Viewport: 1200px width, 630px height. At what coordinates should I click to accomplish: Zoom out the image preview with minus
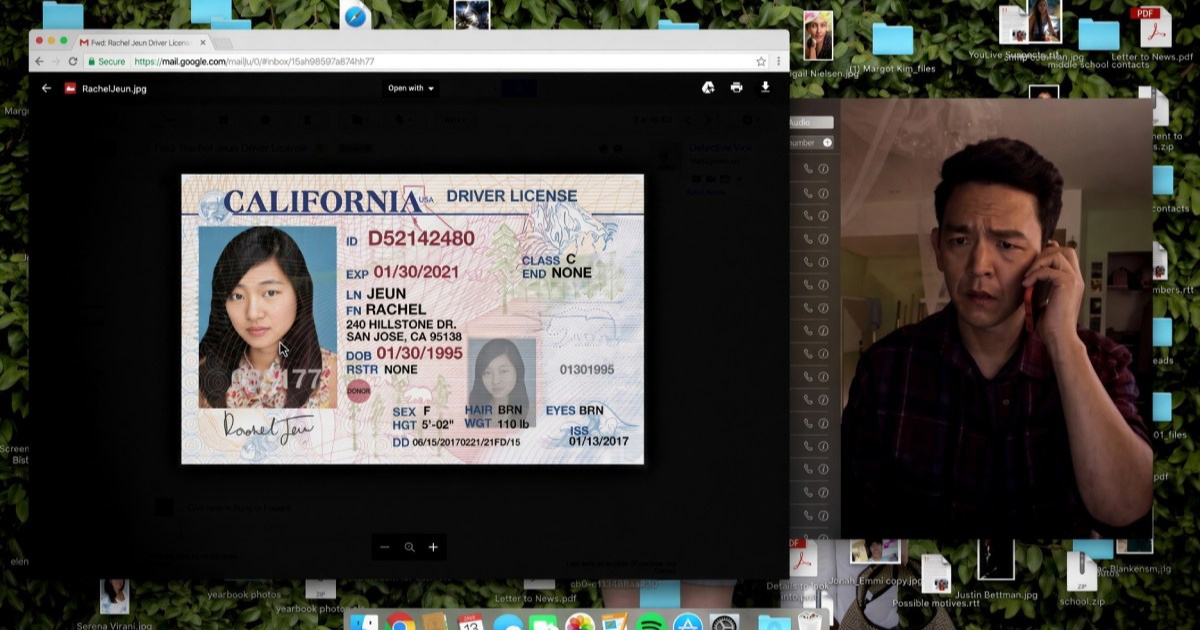[x=385, y=547]
